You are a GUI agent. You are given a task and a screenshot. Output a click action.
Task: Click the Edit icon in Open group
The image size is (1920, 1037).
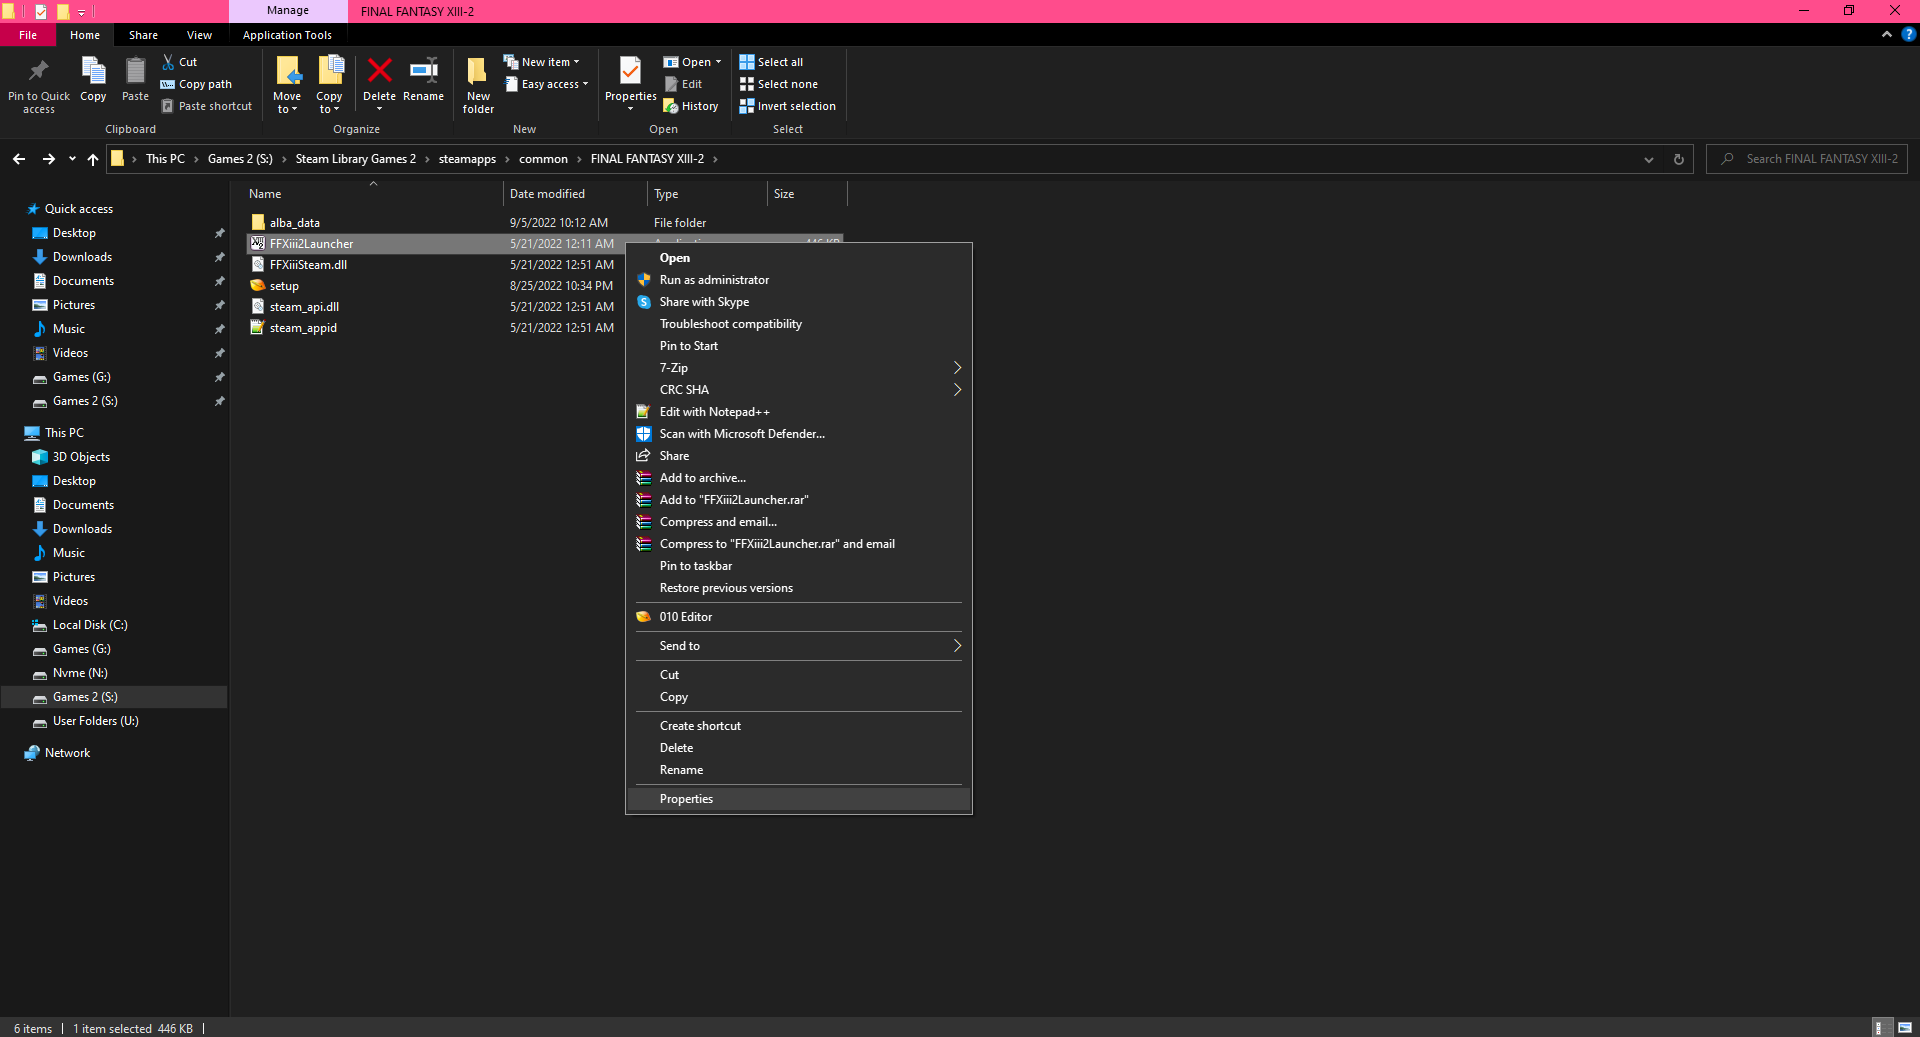[x=672, y=84]
